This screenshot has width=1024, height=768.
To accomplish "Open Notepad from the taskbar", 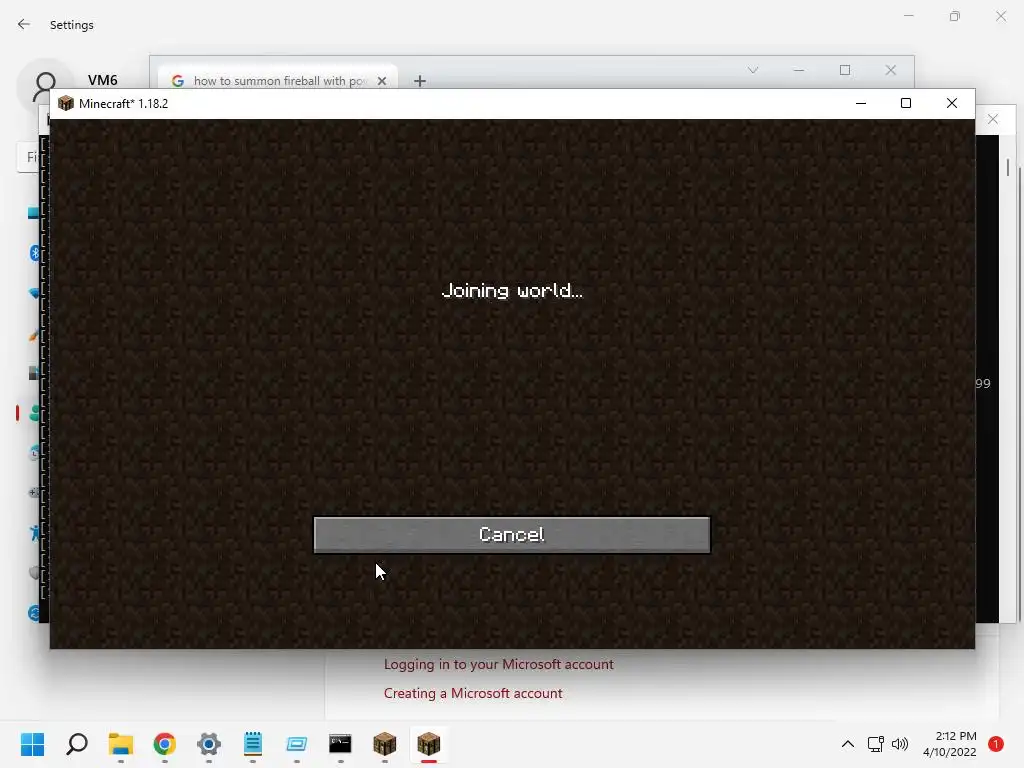I will [x=253, y=744].
